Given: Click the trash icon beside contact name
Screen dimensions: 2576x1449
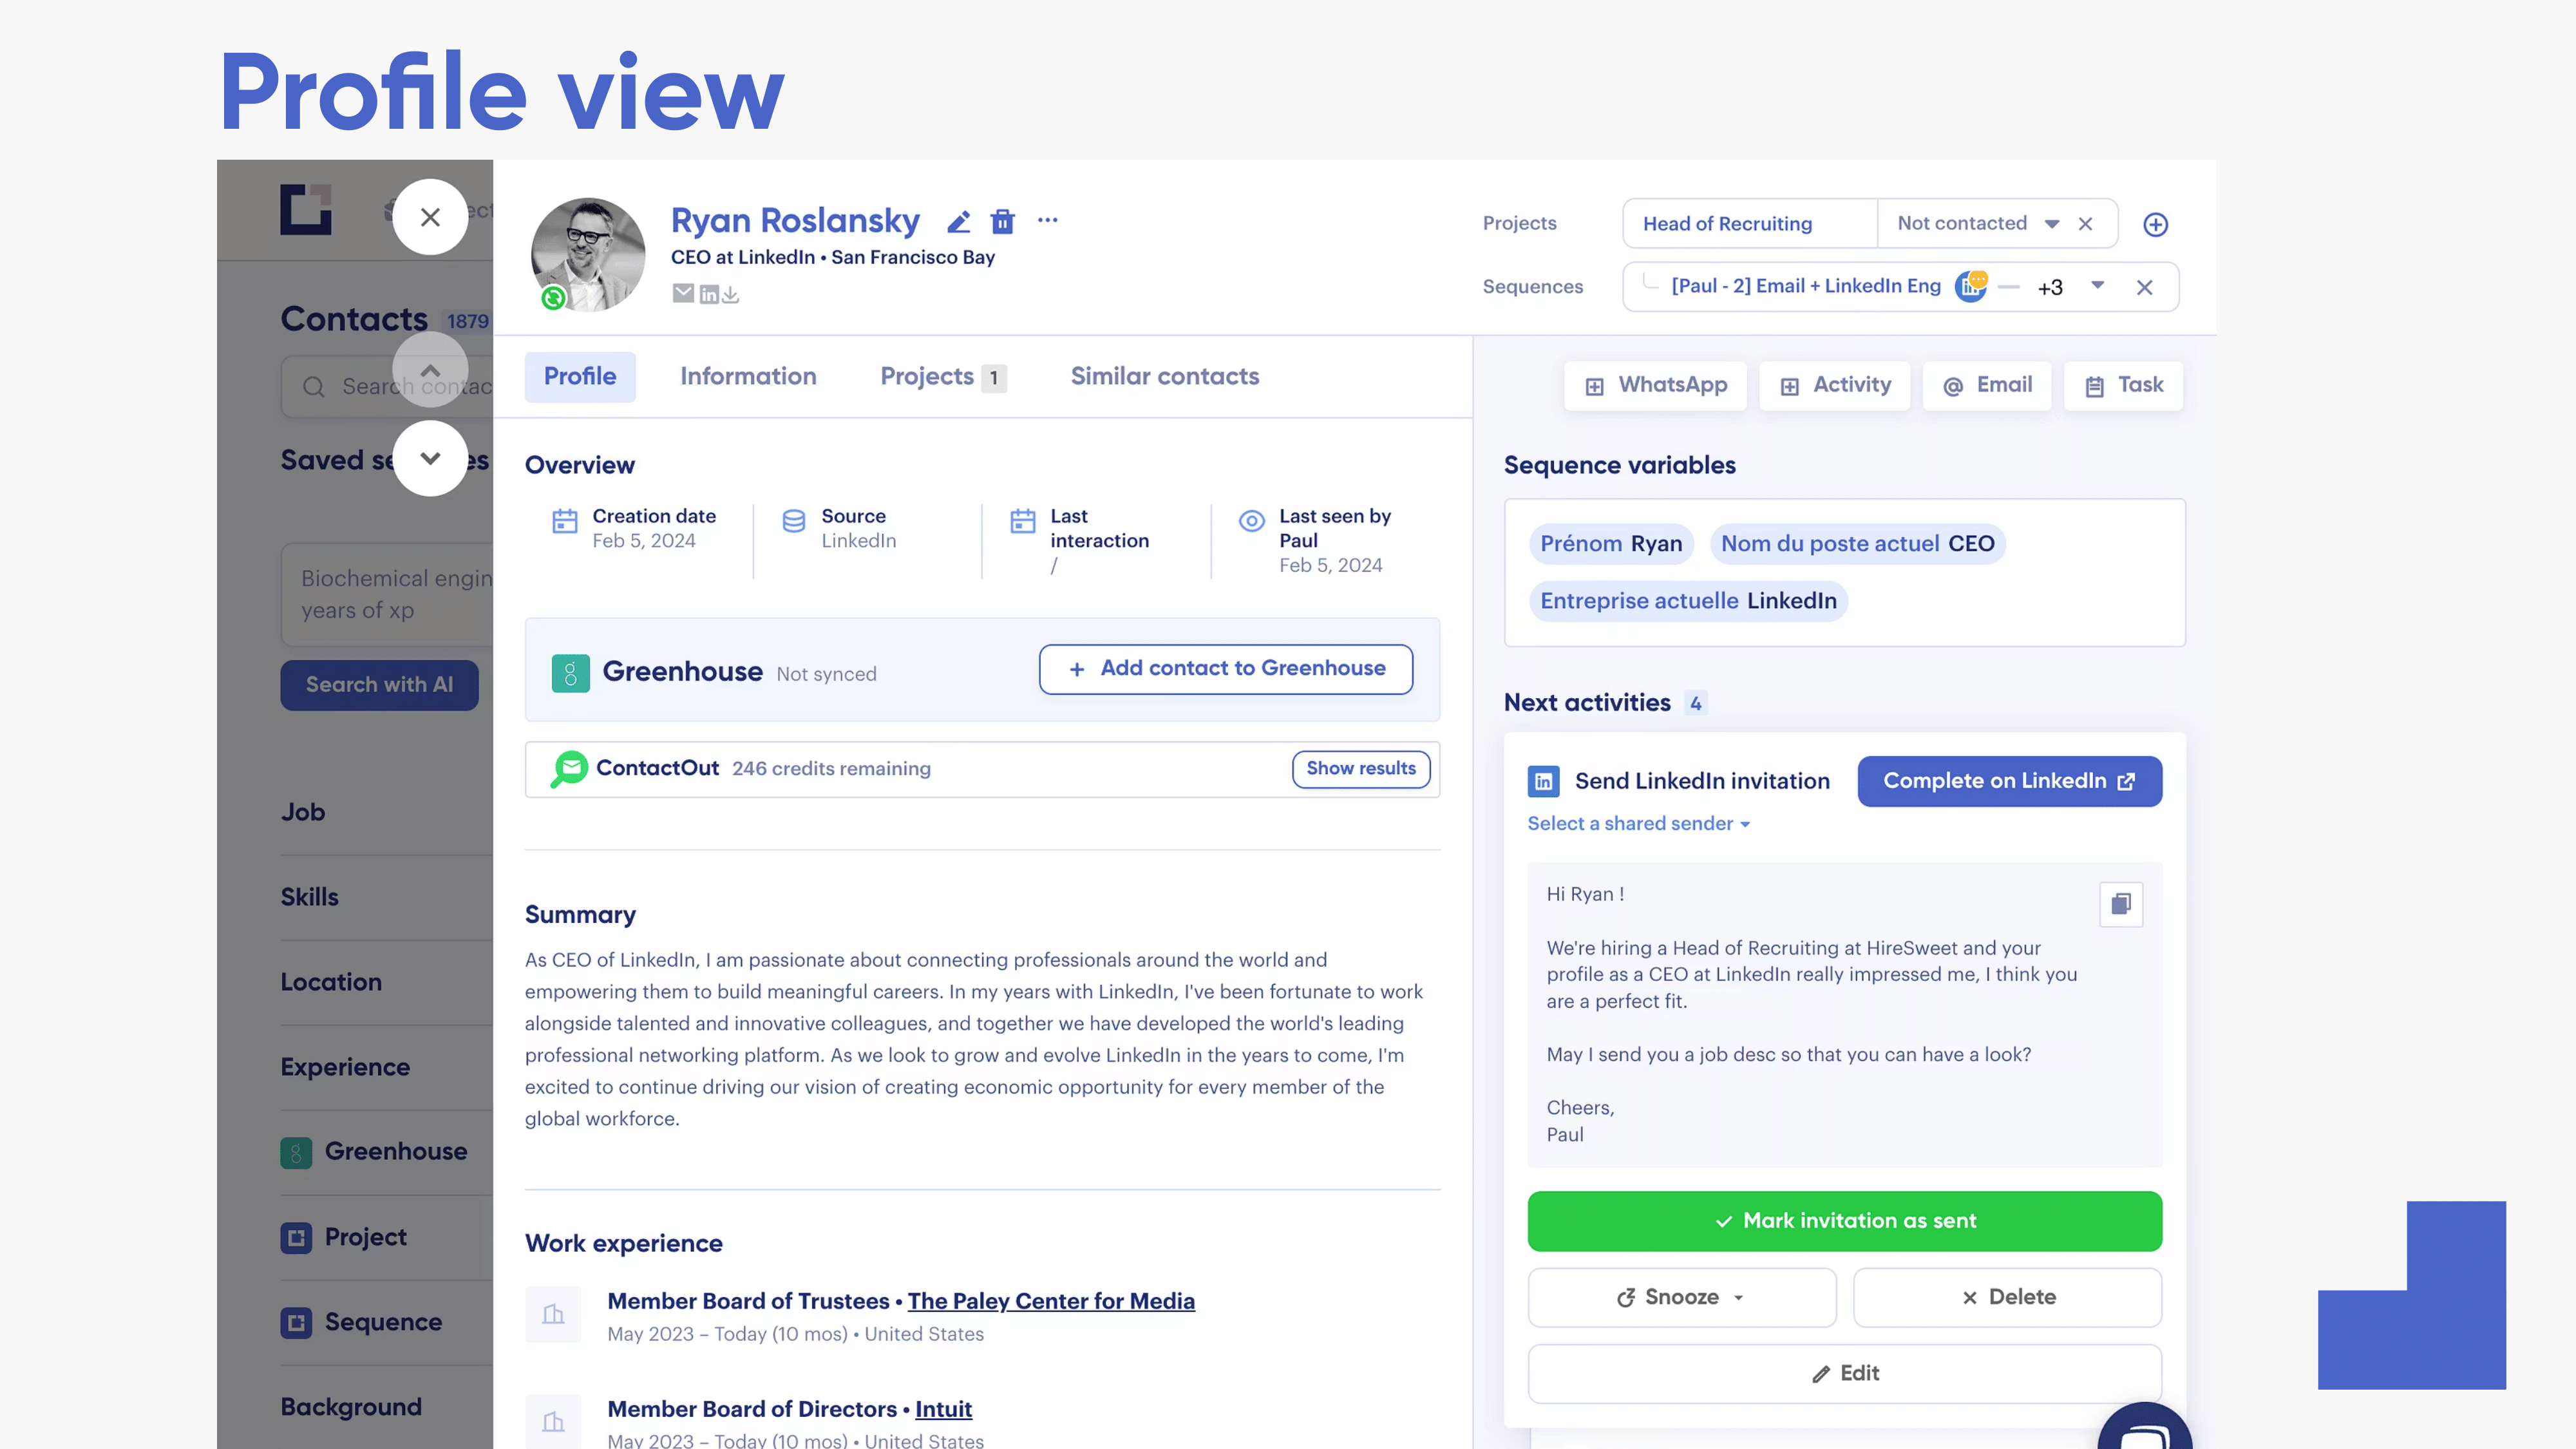Looking at the screenshot, I should [x=1002, y=222].
